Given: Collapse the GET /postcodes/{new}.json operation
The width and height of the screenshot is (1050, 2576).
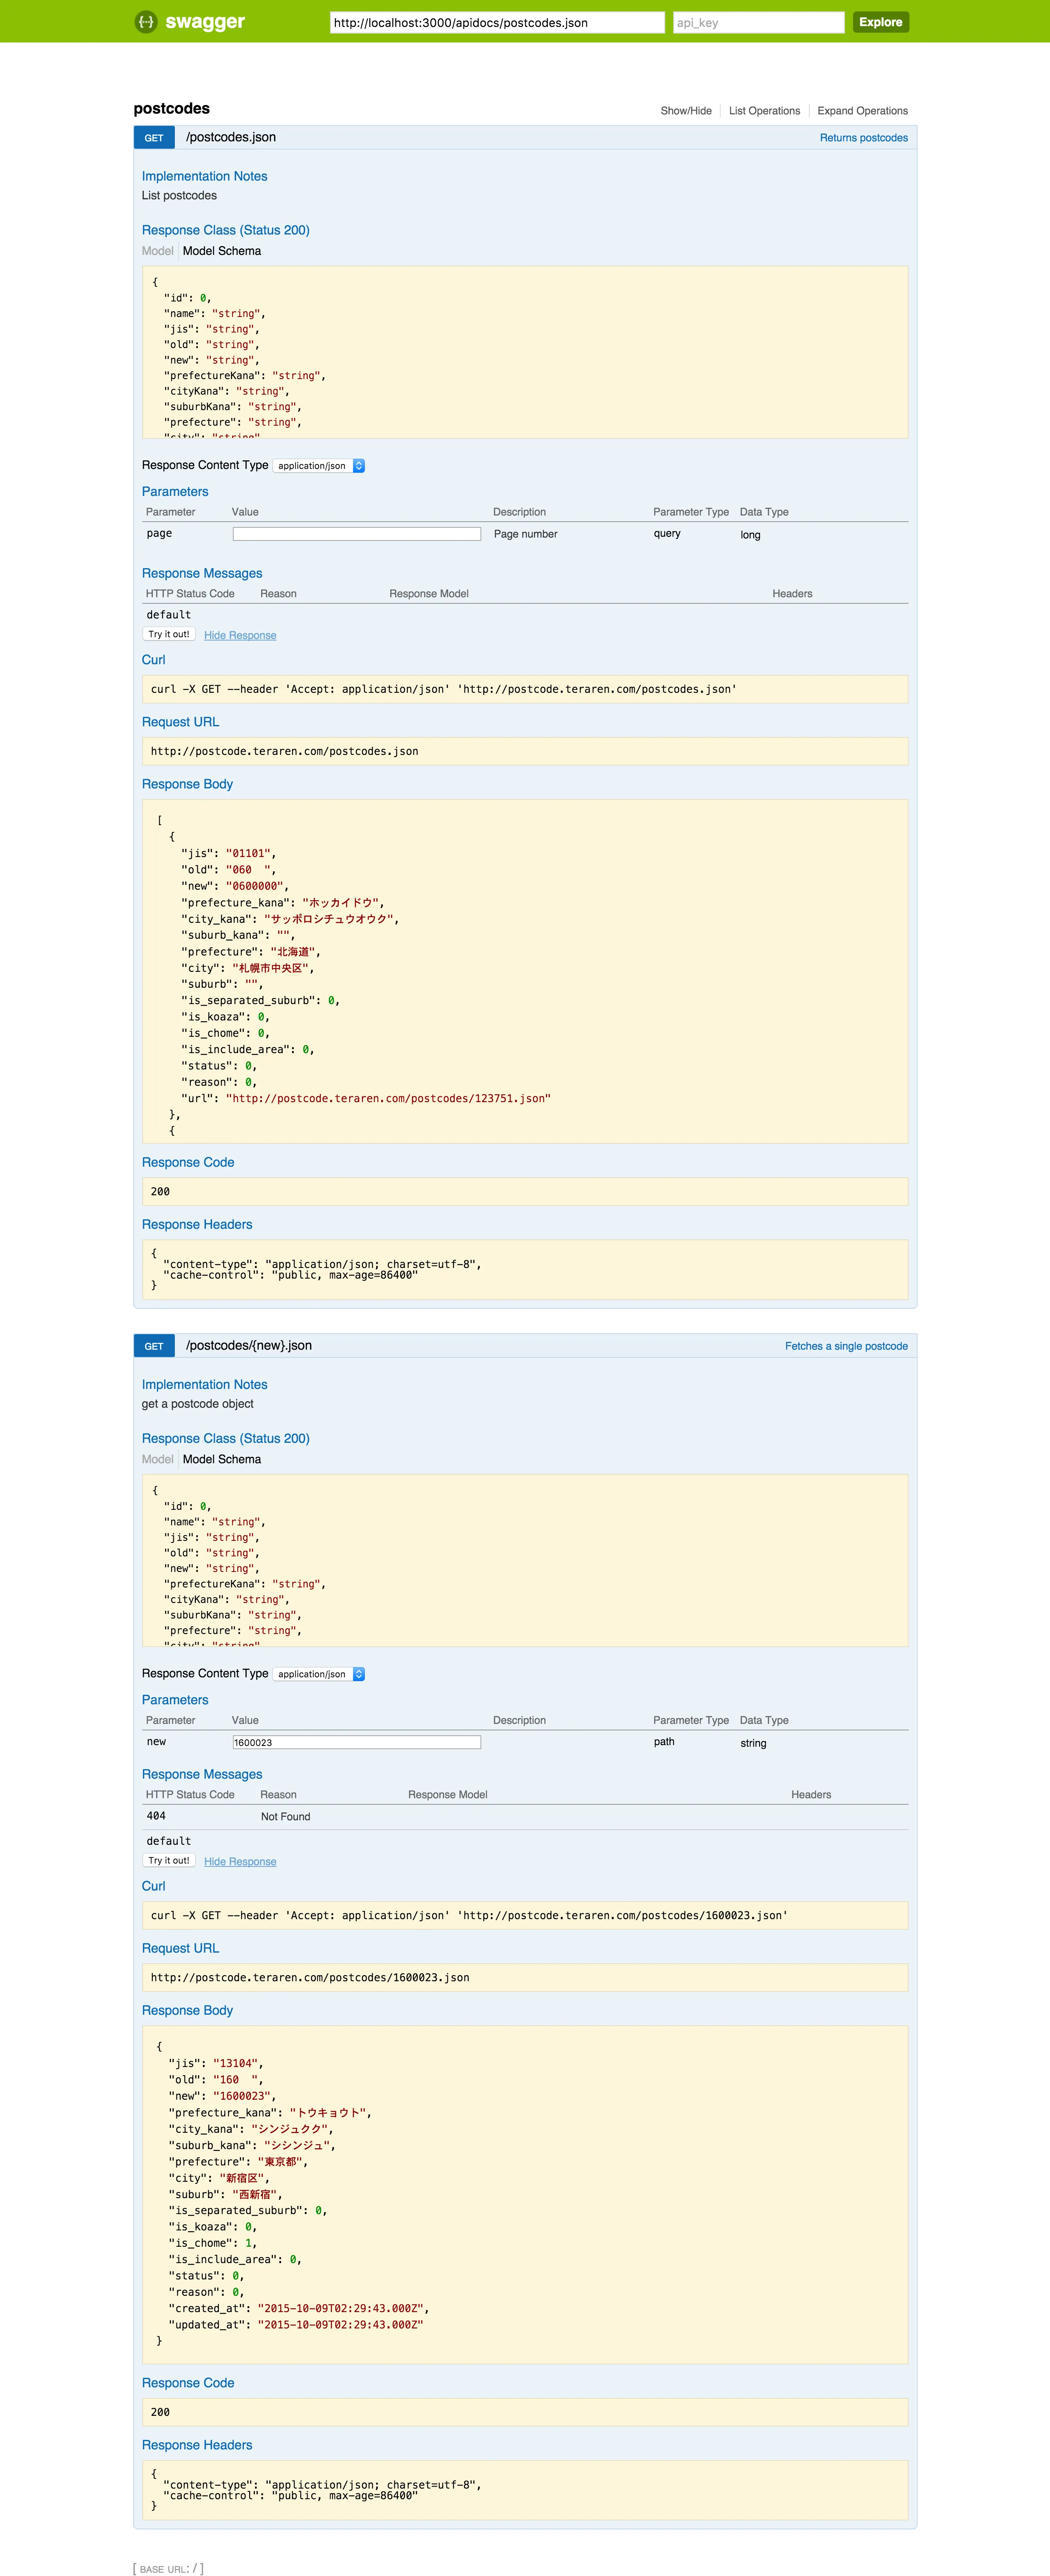Looking at the screenshot, I should 248,1345.
